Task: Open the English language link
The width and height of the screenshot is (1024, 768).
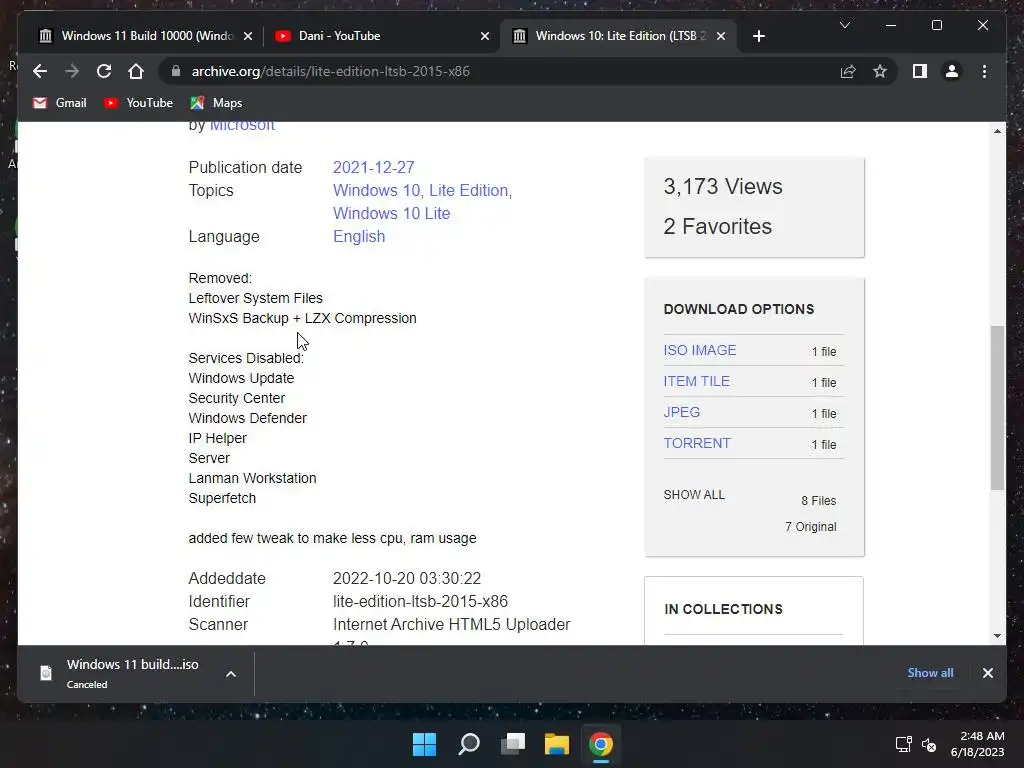Action: click(359, 236)
